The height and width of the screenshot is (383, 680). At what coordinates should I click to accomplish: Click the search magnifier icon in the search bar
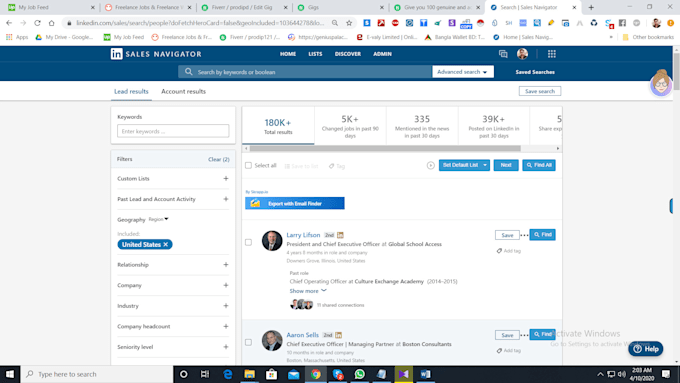tap(188, 72)
